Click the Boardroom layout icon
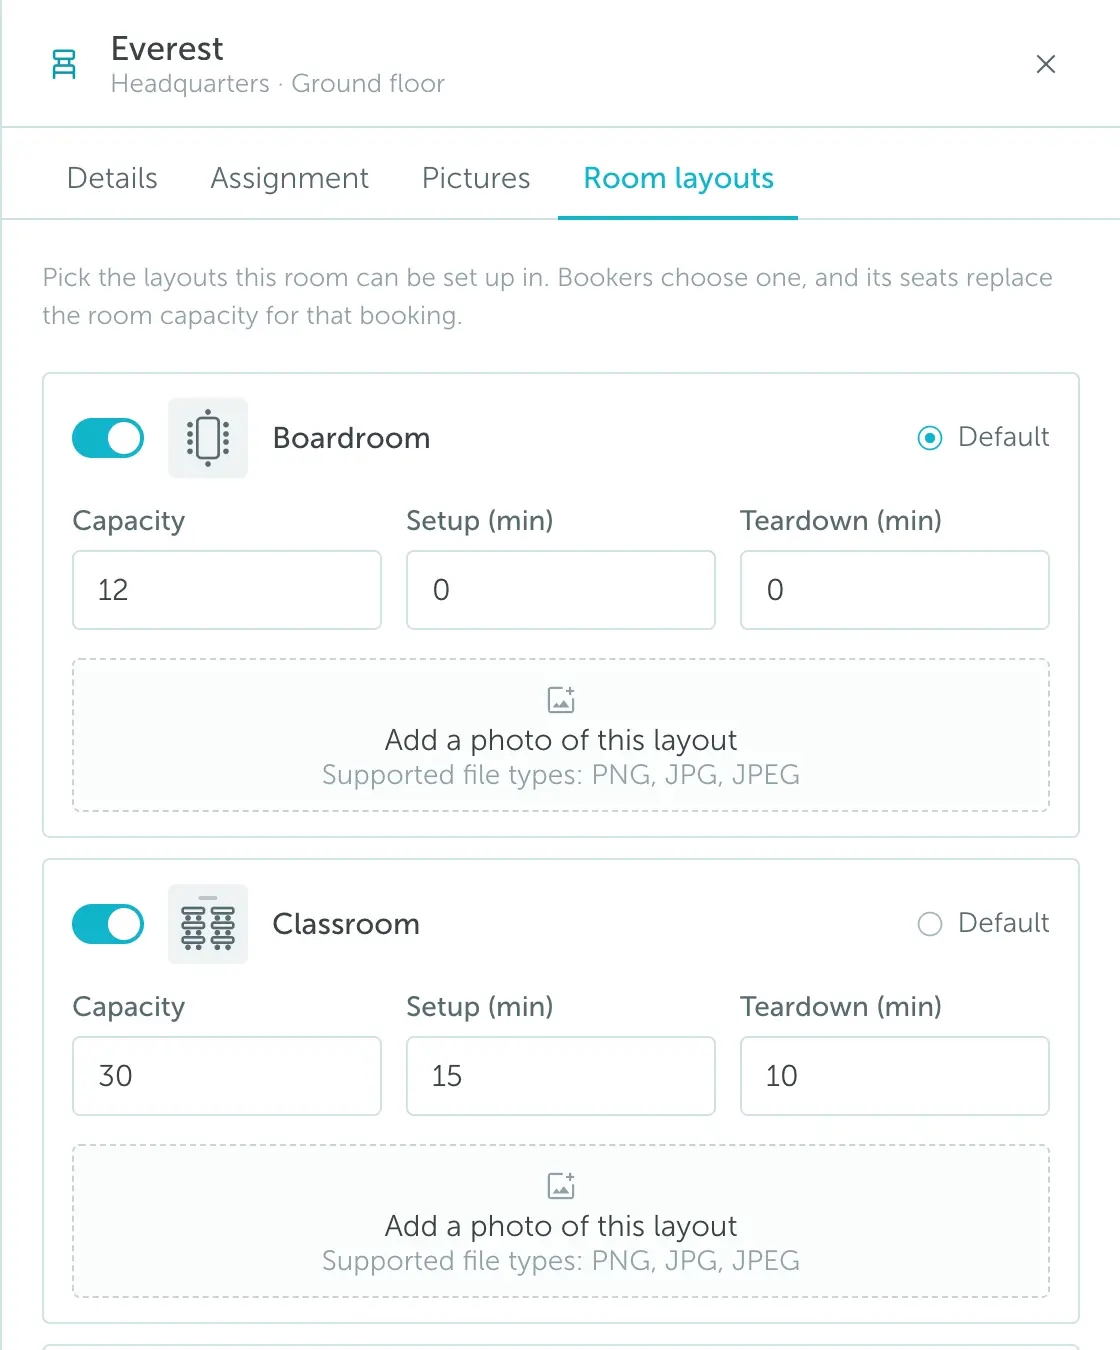 tap(208, 438)
